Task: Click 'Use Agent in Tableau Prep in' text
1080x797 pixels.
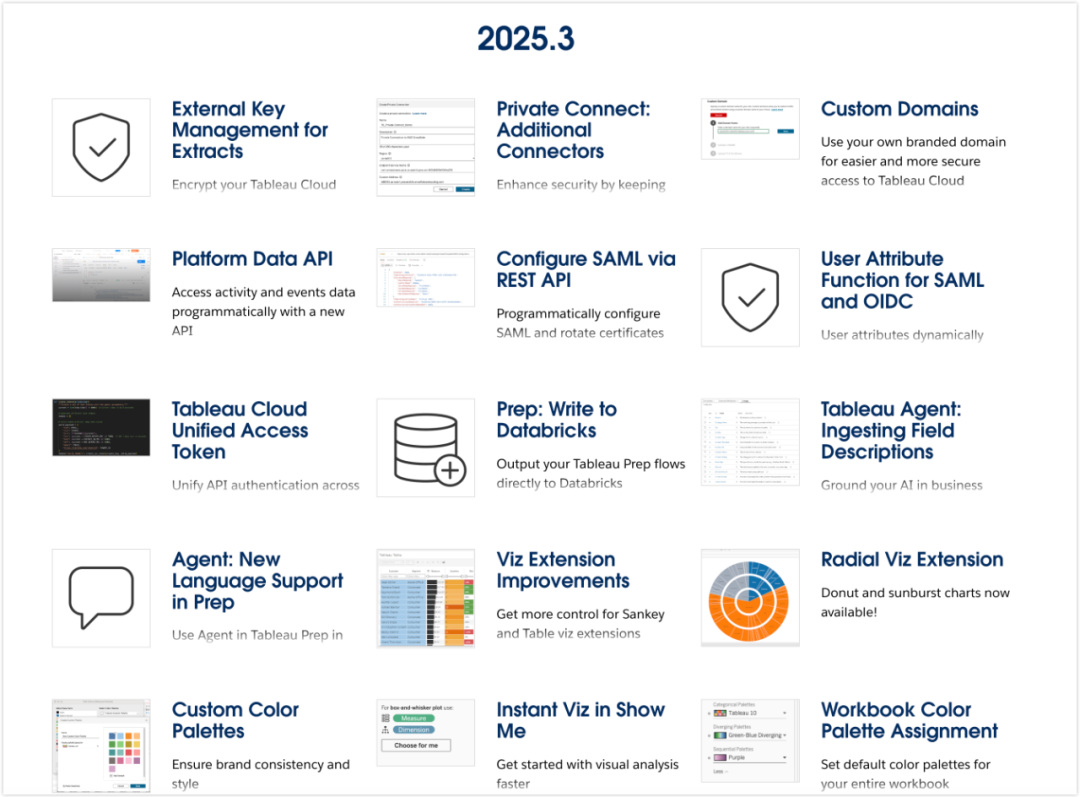Action: pyautogui.click(x=258, y=635)
